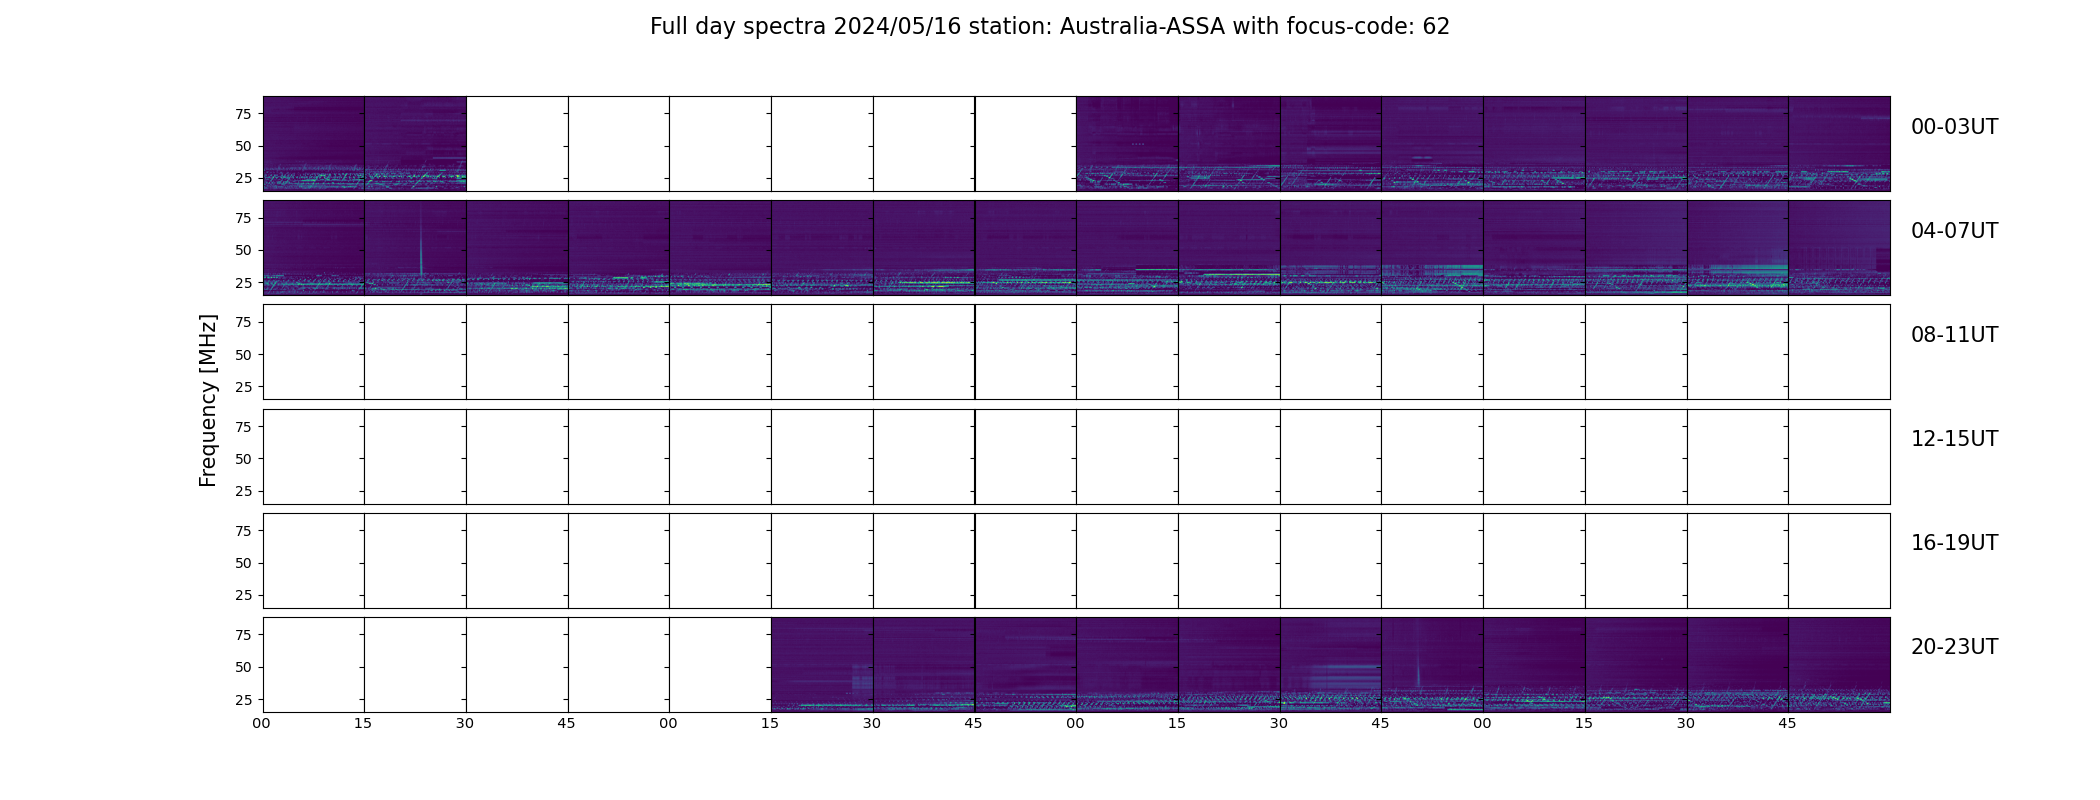
Task: Click the 50 tick of the 08-11UT row
Action: (243, 355)
